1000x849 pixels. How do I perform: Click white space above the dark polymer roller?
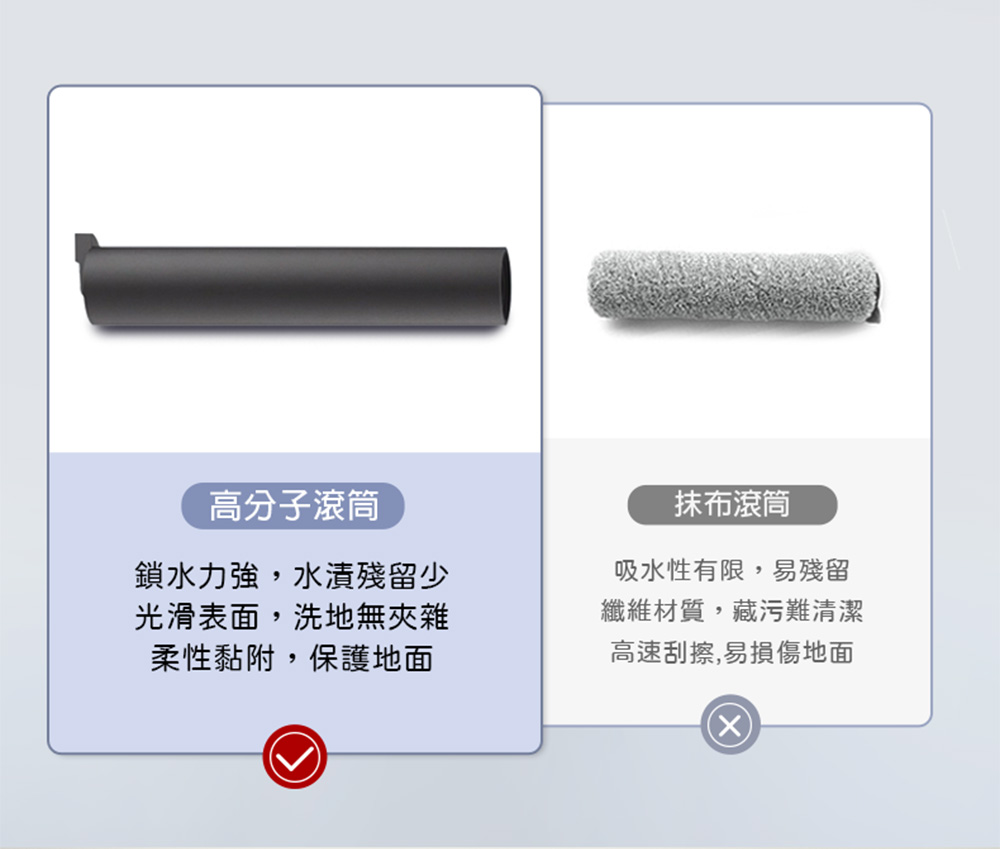(x=293, y=159)
